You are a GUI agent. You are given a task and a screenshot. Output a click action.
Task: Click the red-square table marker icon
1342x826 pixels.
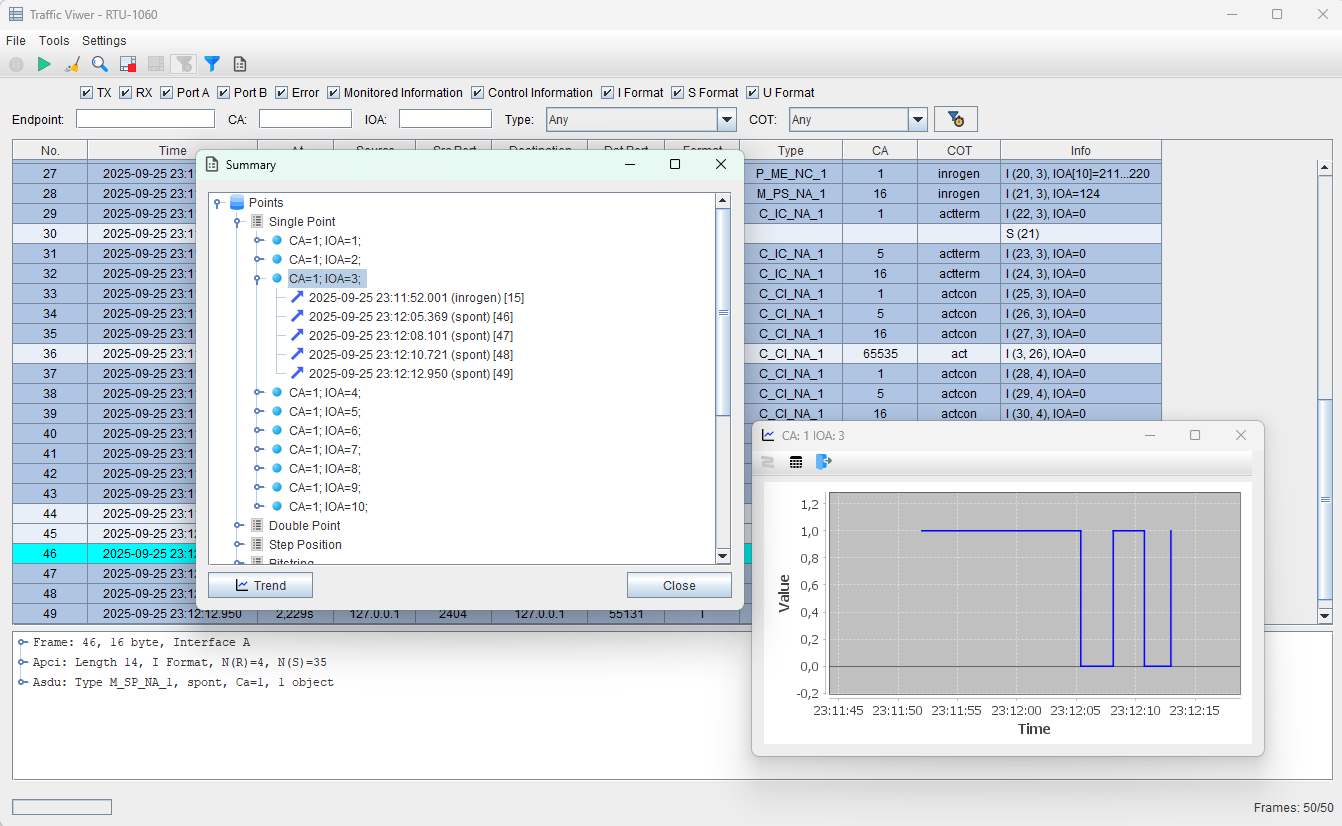128,64
